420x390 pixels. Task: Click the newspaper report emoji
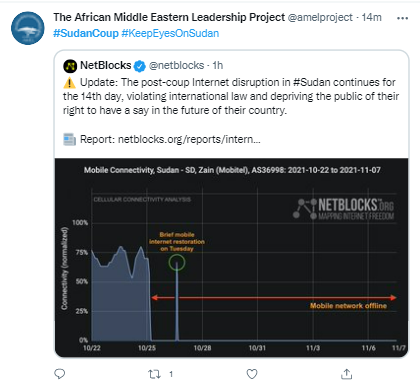[70, 139]
